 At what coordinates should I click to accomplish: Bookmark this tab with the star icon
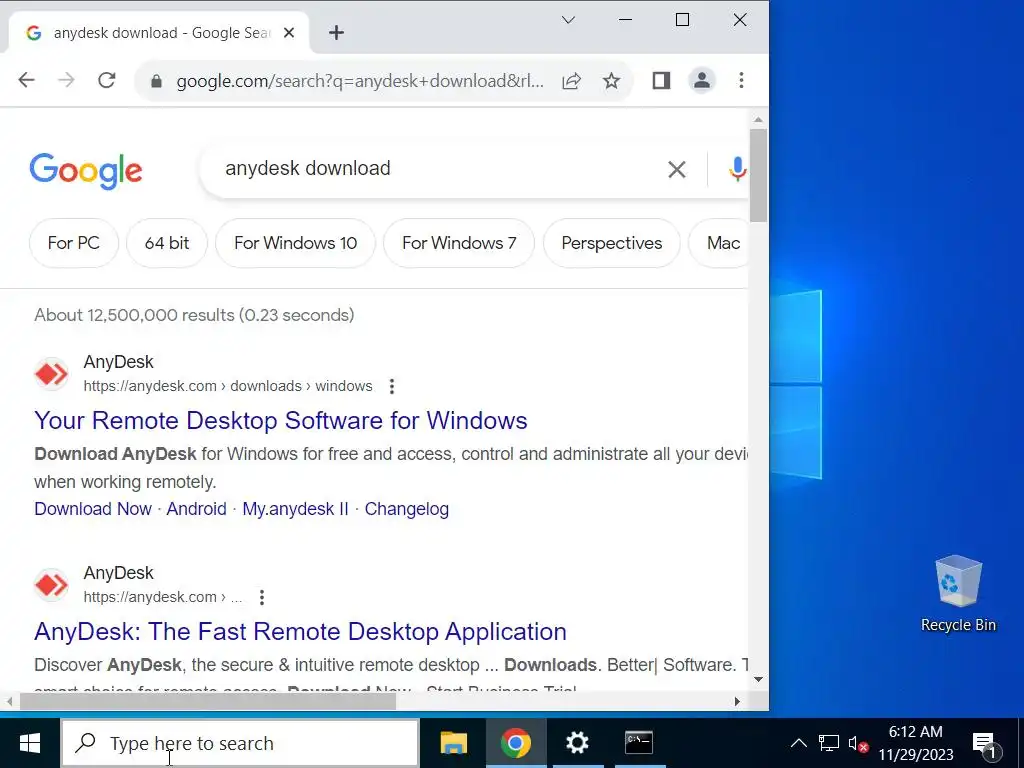point(611,81)
